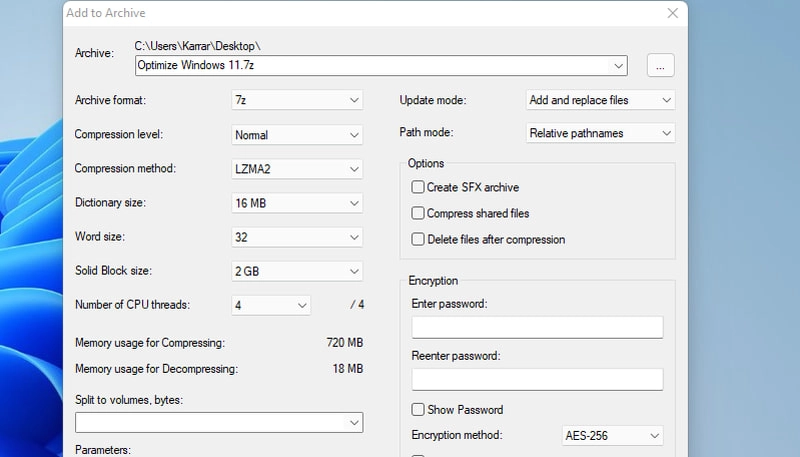Open the Archive format dropdown
Viewport: 800px width, 457px height.
[x=296, y=101]
